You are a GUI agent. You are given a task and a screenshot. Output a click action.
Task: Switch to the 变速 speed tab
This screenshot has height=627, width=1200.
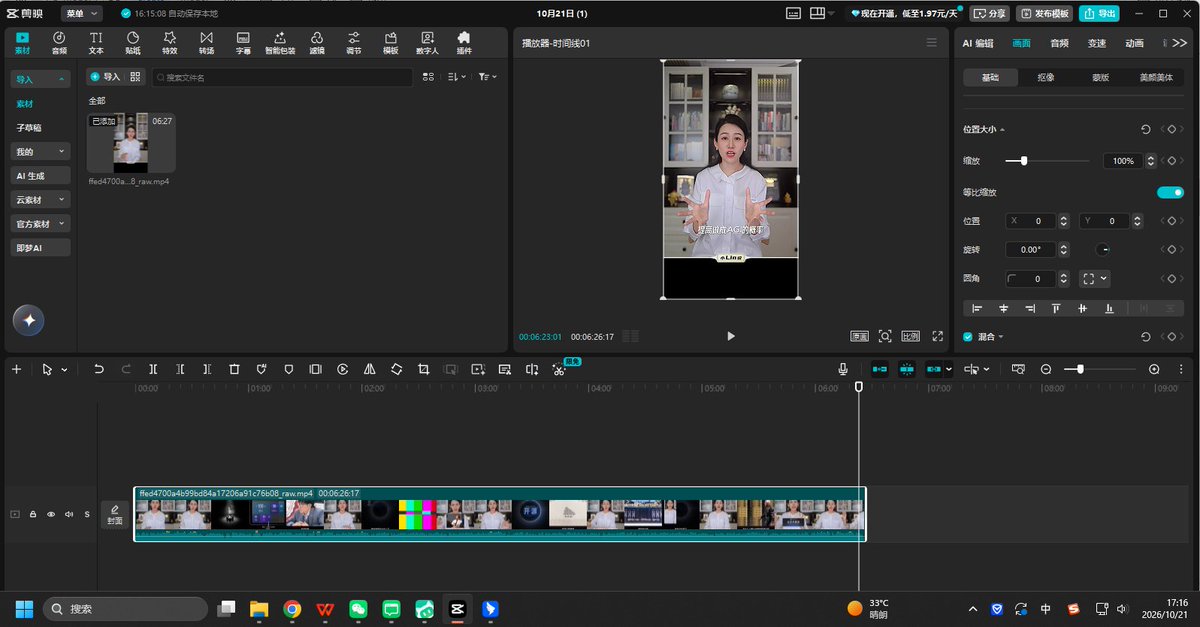[1097, 43]
